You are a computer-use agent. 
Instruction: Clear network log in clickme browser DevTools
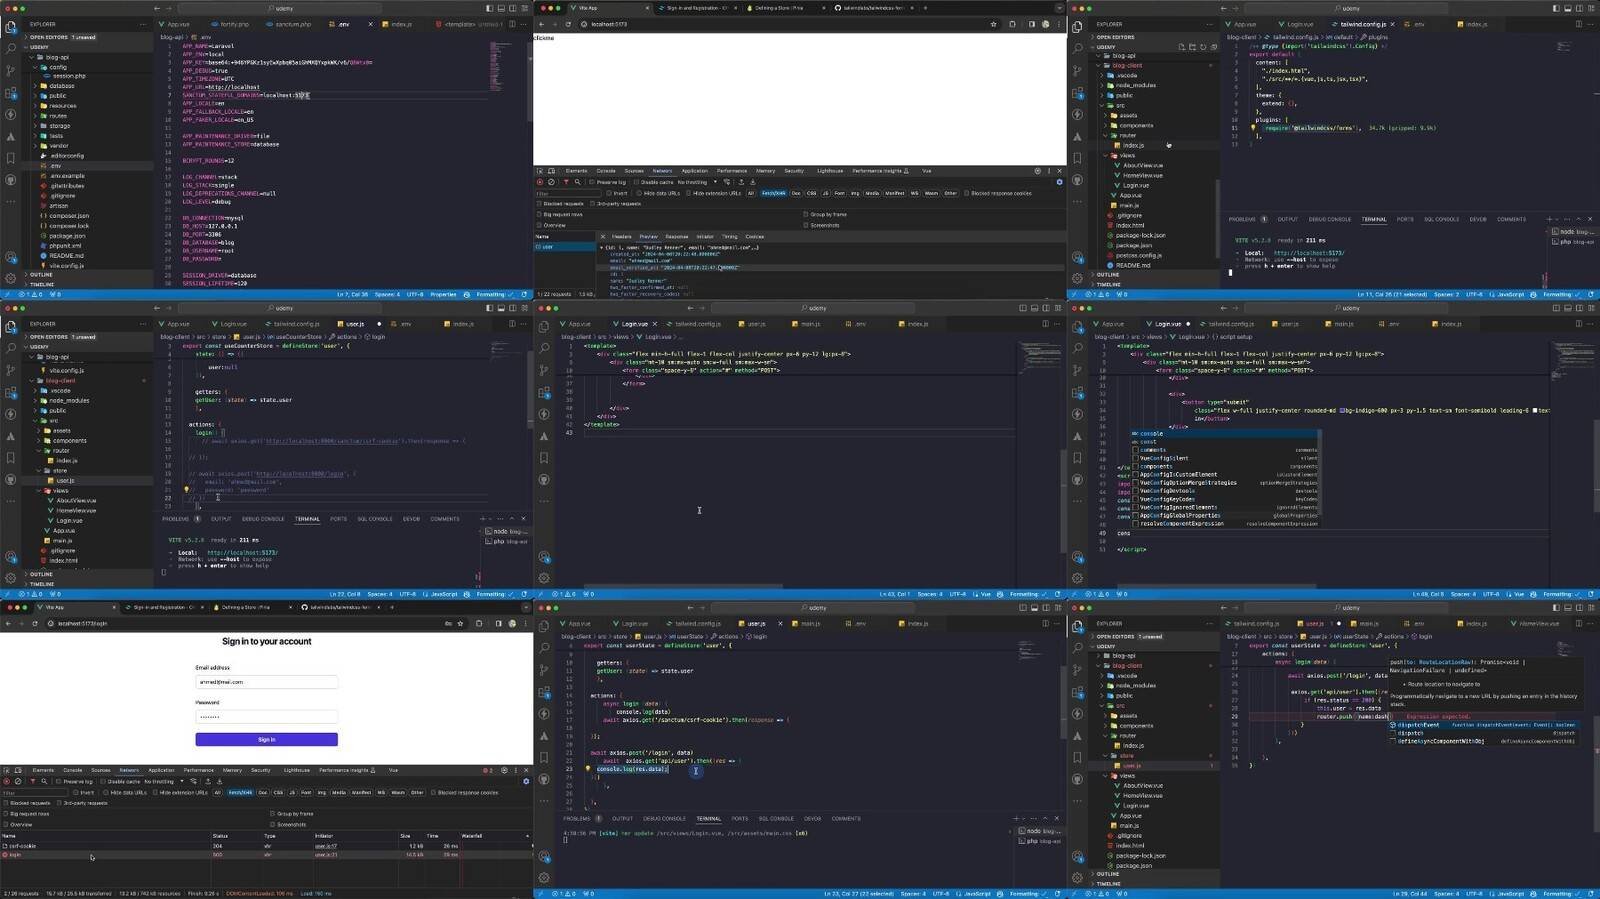tap(551, 182)
